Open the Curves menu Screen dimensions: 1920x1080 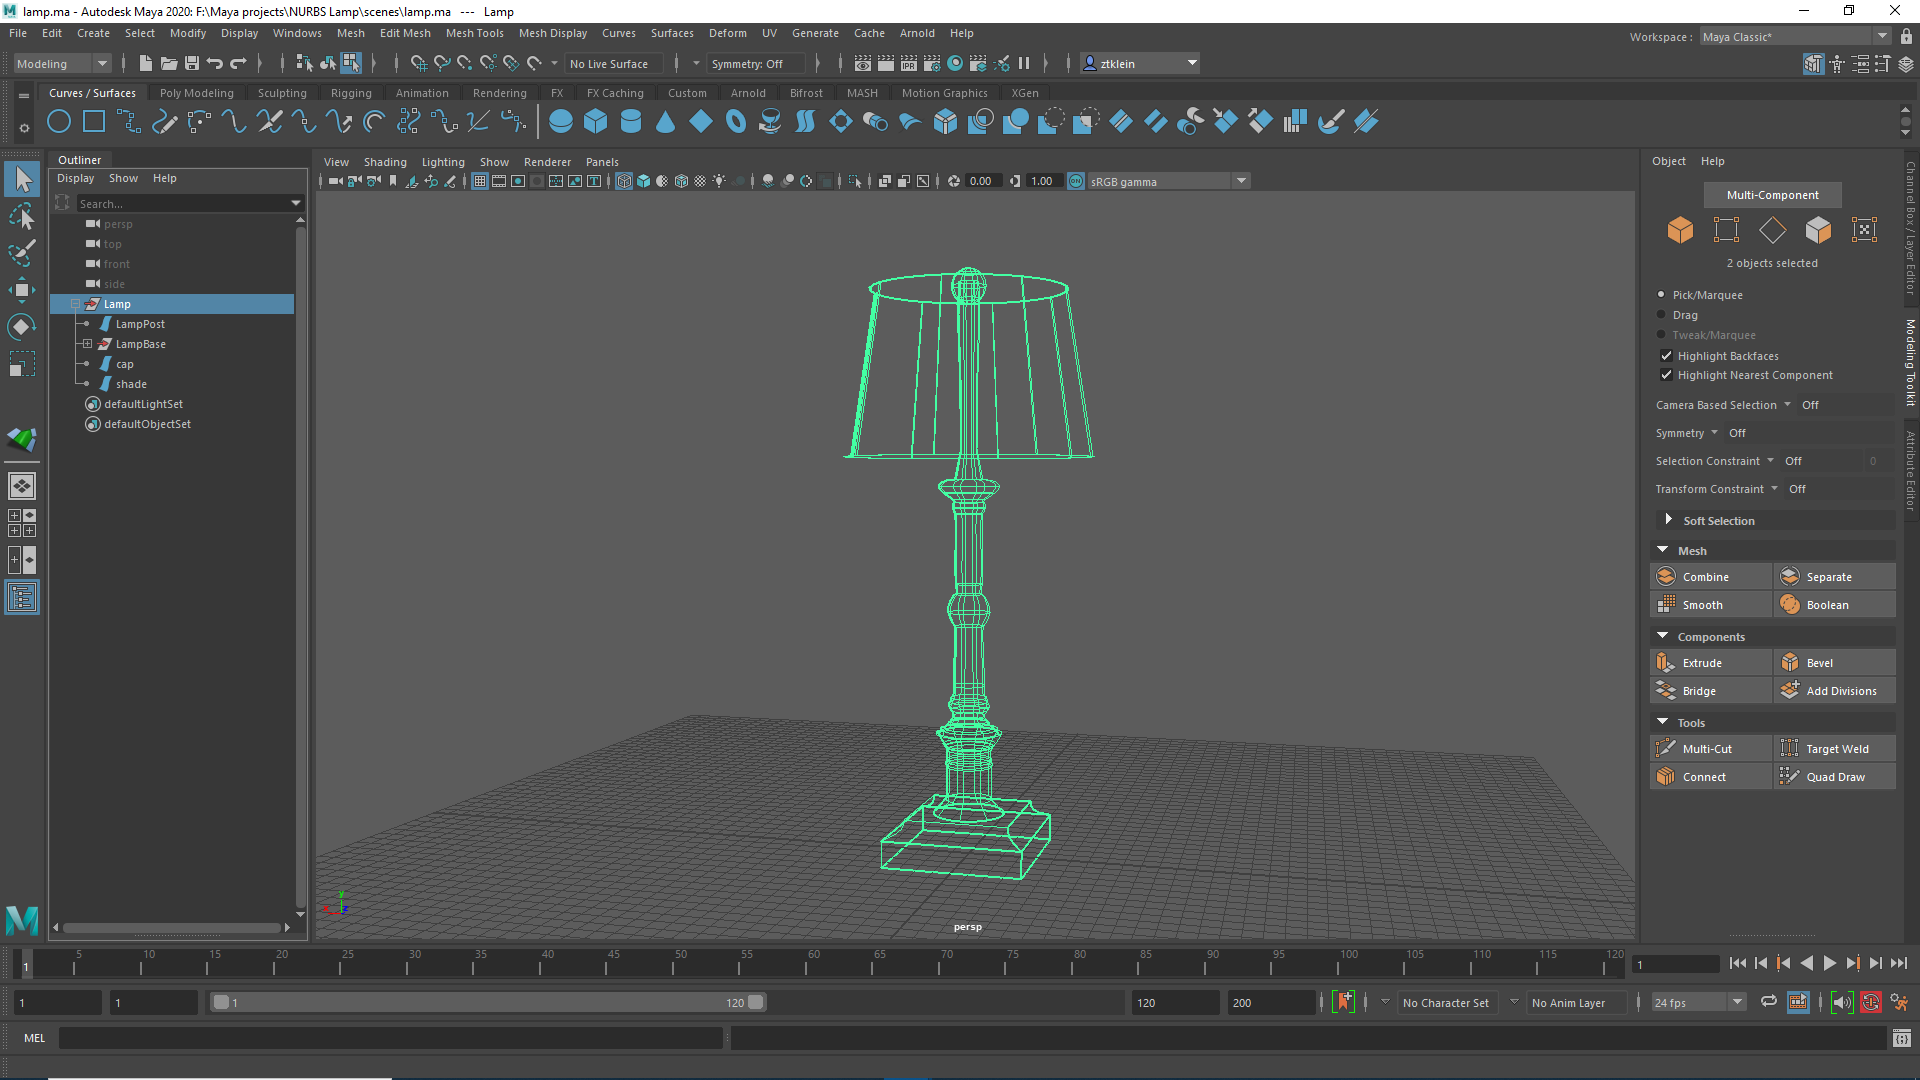point(619,33)
